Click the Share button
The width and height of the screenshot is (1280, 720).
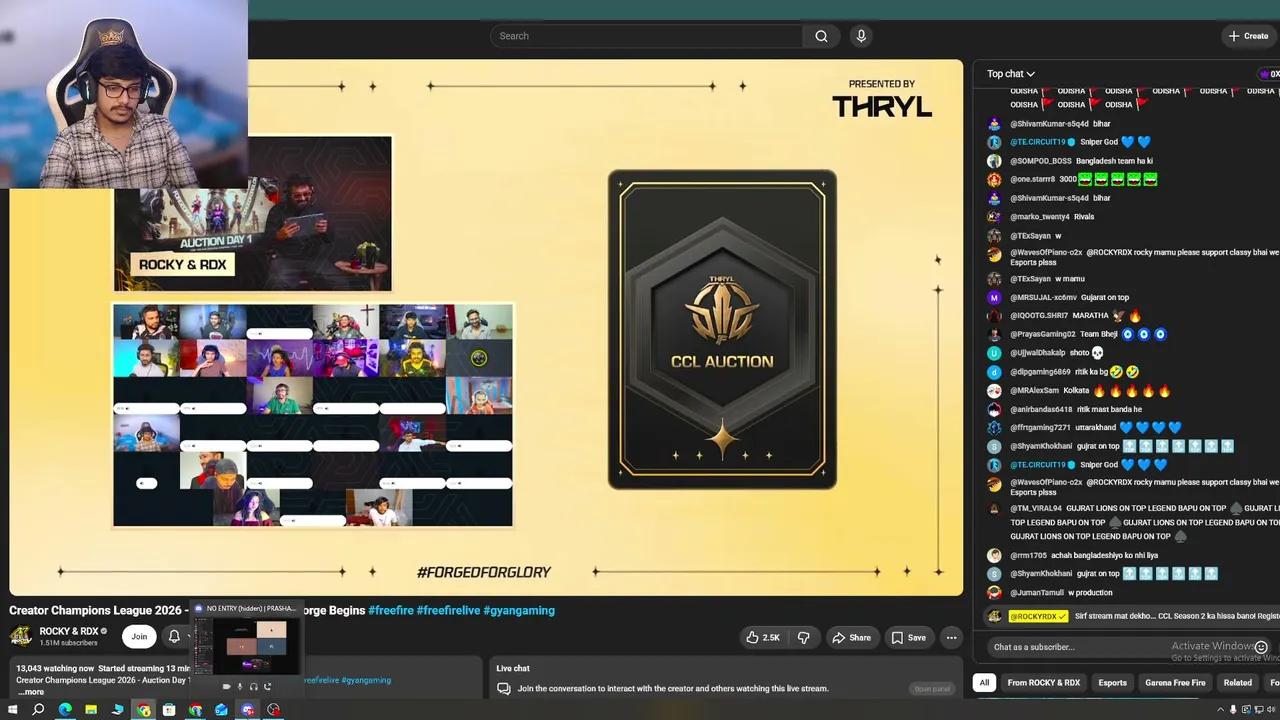852,637
